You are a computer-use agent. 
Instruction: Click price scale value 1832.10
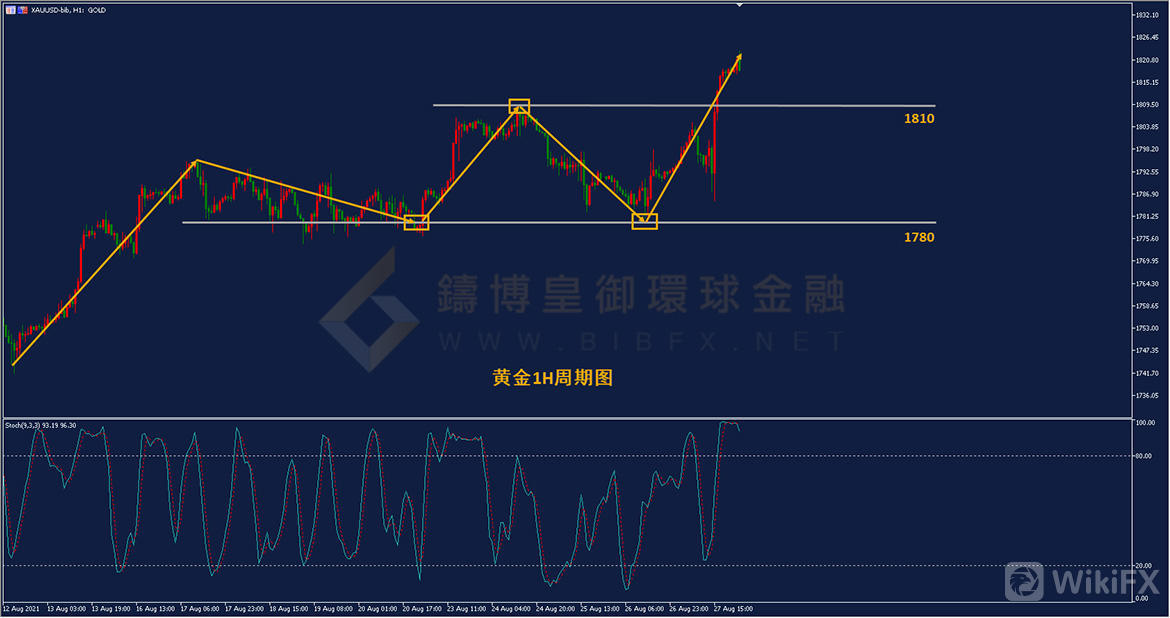[1146, 15]
